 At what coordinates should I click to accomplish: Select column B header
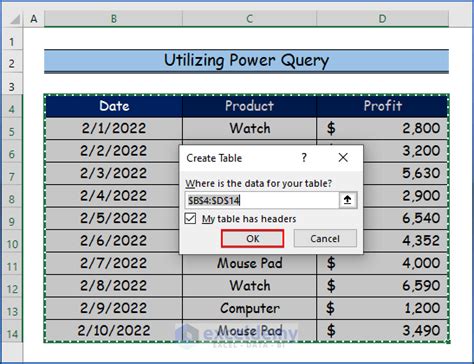113,19
